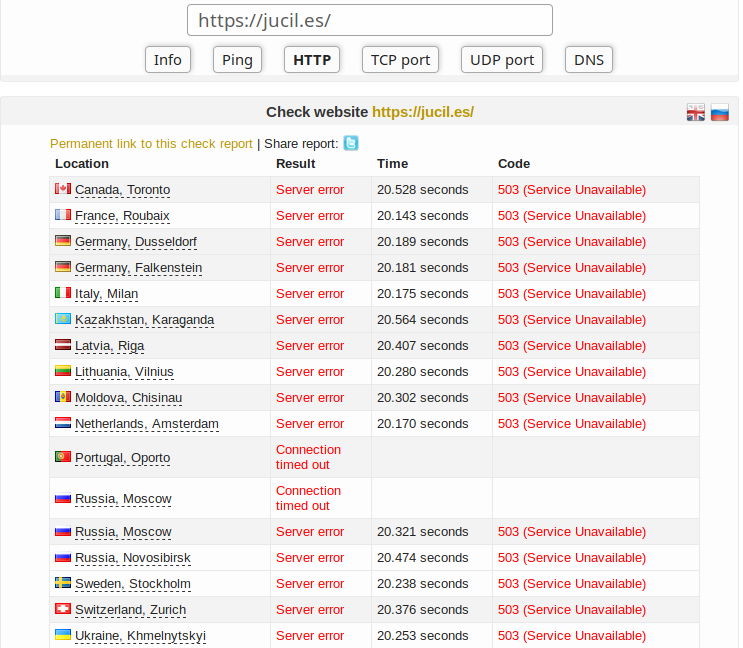Open the permanent link to this check report
Screen dimensions: 743x648
click(x=151, y=144)
